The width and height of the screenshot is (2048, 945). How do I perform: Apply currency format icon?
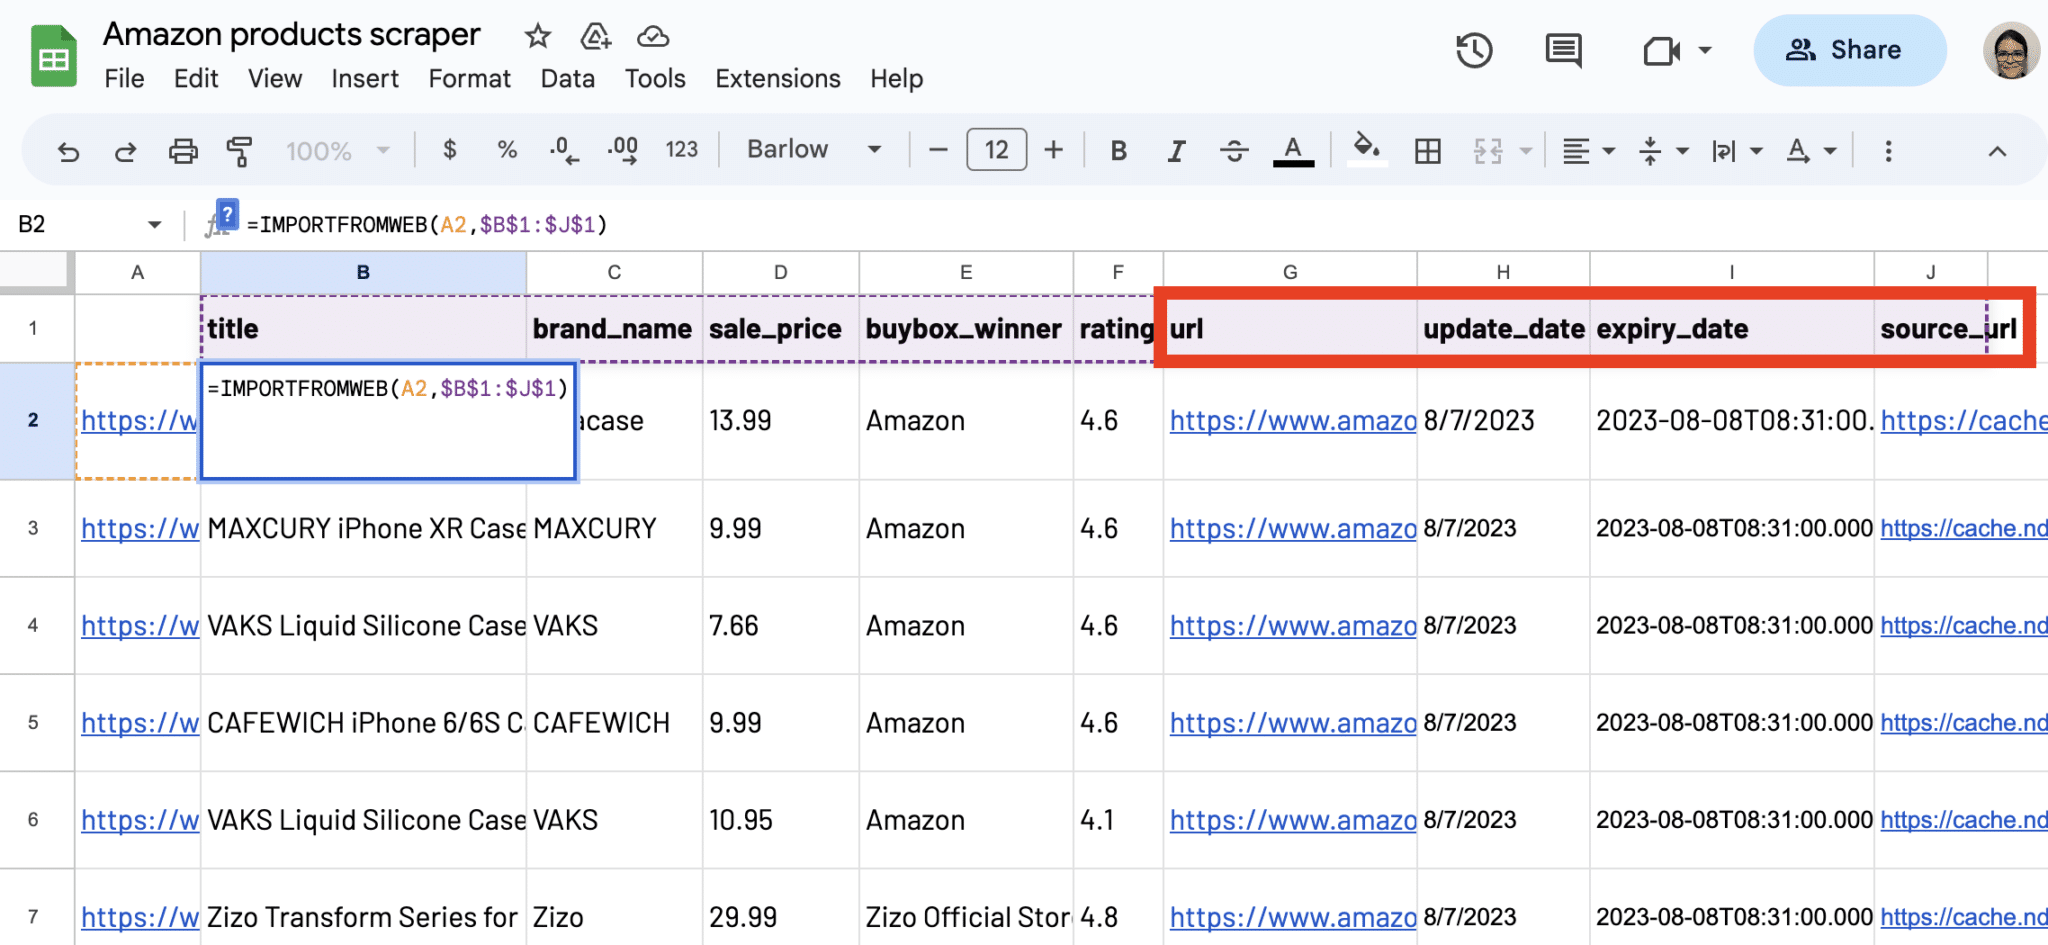[x=449, y=150]
